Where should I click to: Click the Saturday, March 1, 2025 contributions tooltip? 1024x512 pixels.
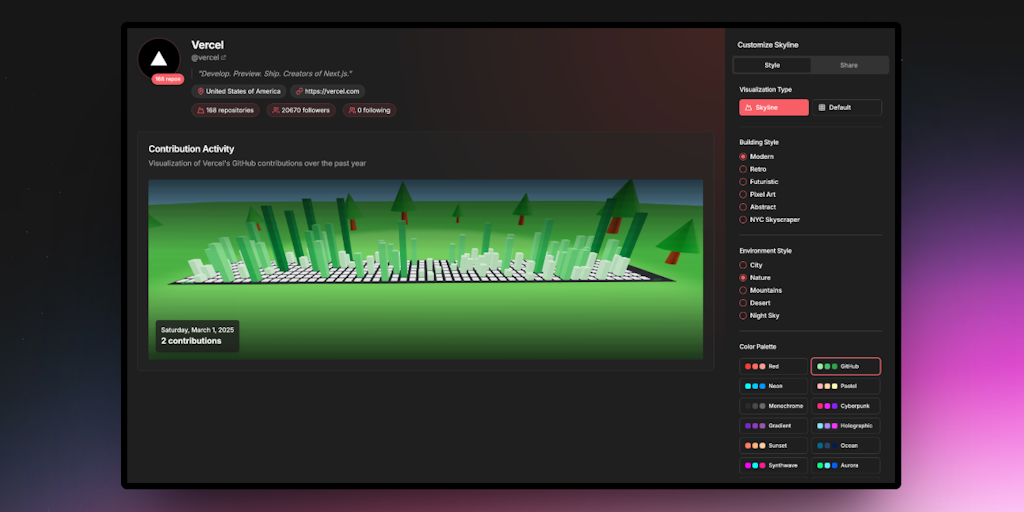[x=197, y=336]
